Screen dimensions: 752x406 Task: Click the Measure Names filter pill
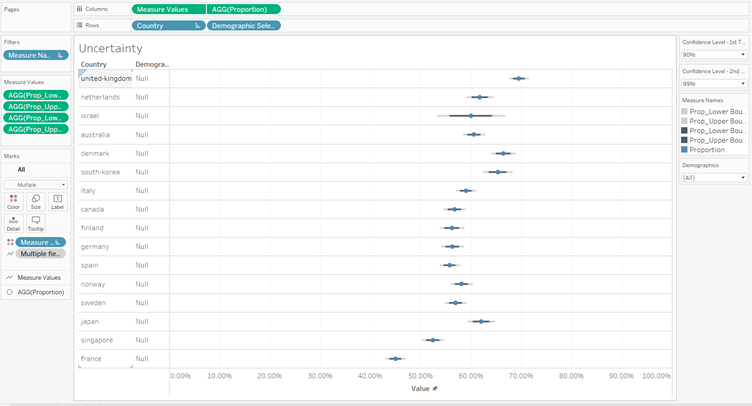tap(35, 55)
